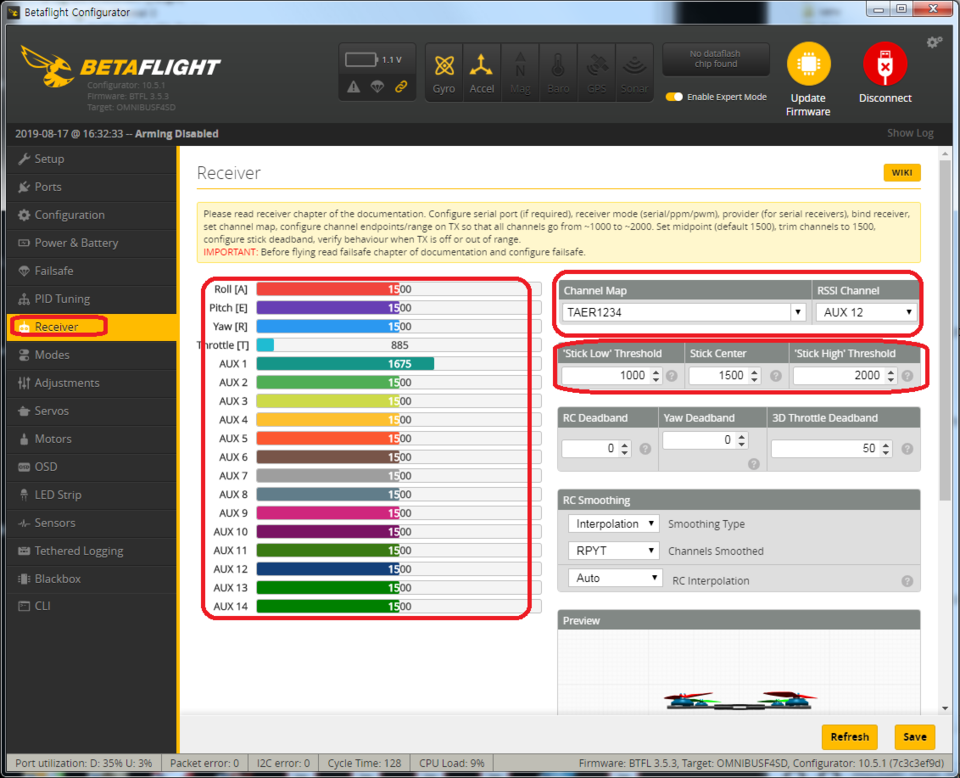960x778 pixels.
Task: Open the Modes tab
Action: click(x=92, y=355)
